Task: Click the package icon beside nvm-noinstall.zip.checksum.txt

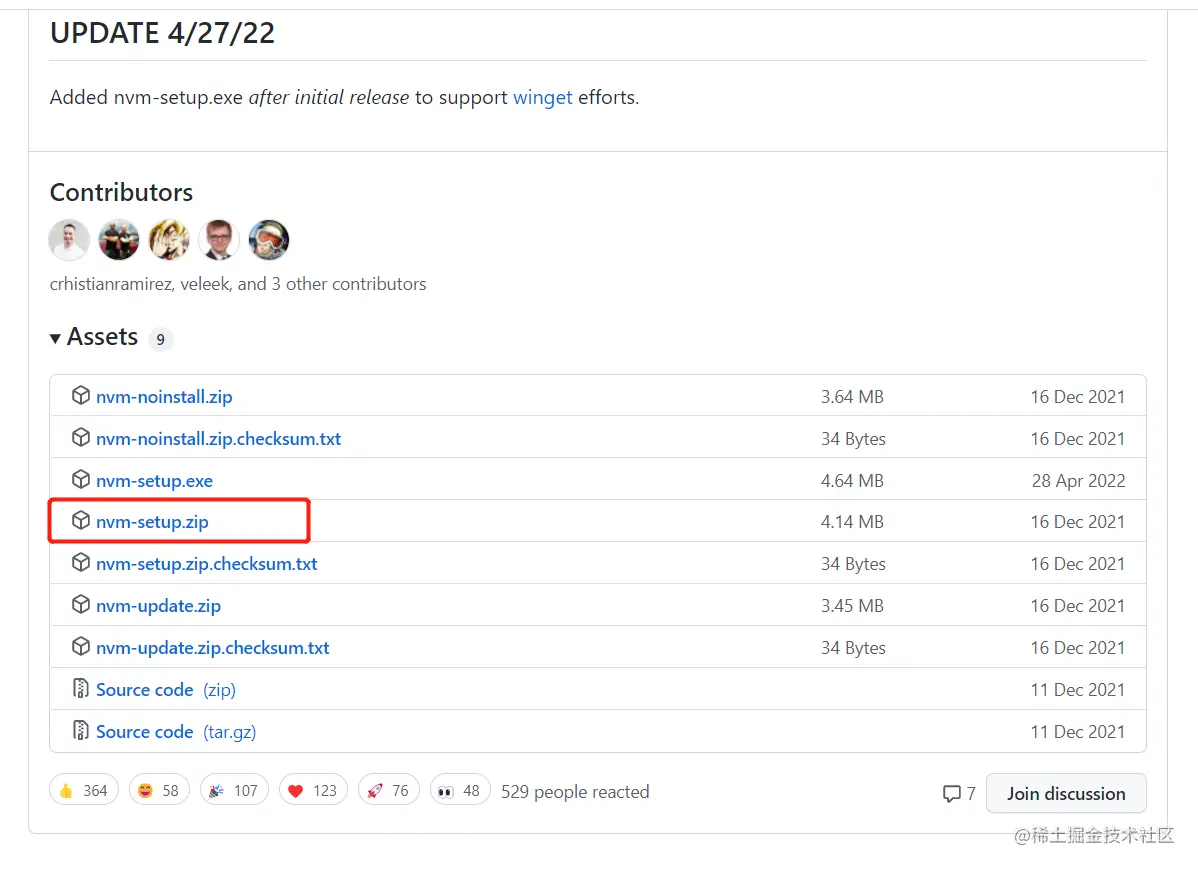Action: pyautogui.click(x=81, y=437)
